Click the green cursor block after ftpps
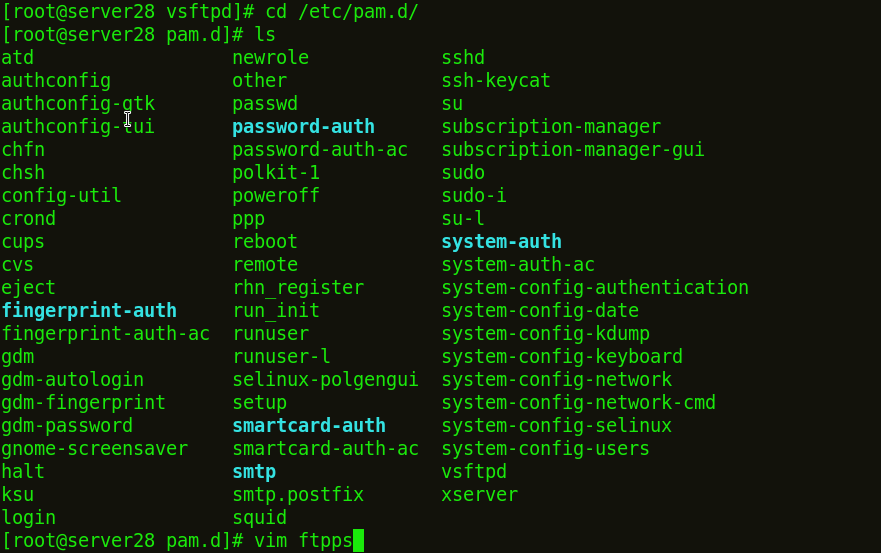Screen dimensions: 881x553 [x=358, y=541]
